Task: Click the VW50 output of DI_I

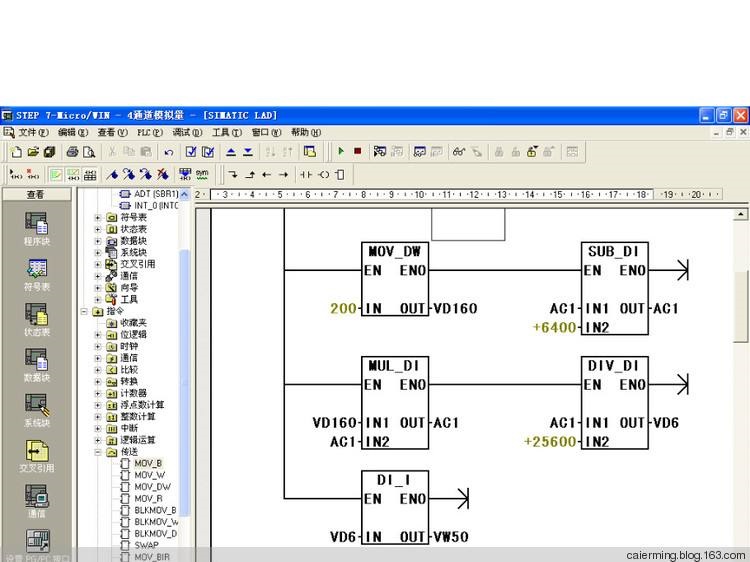Action: (451, 537)
